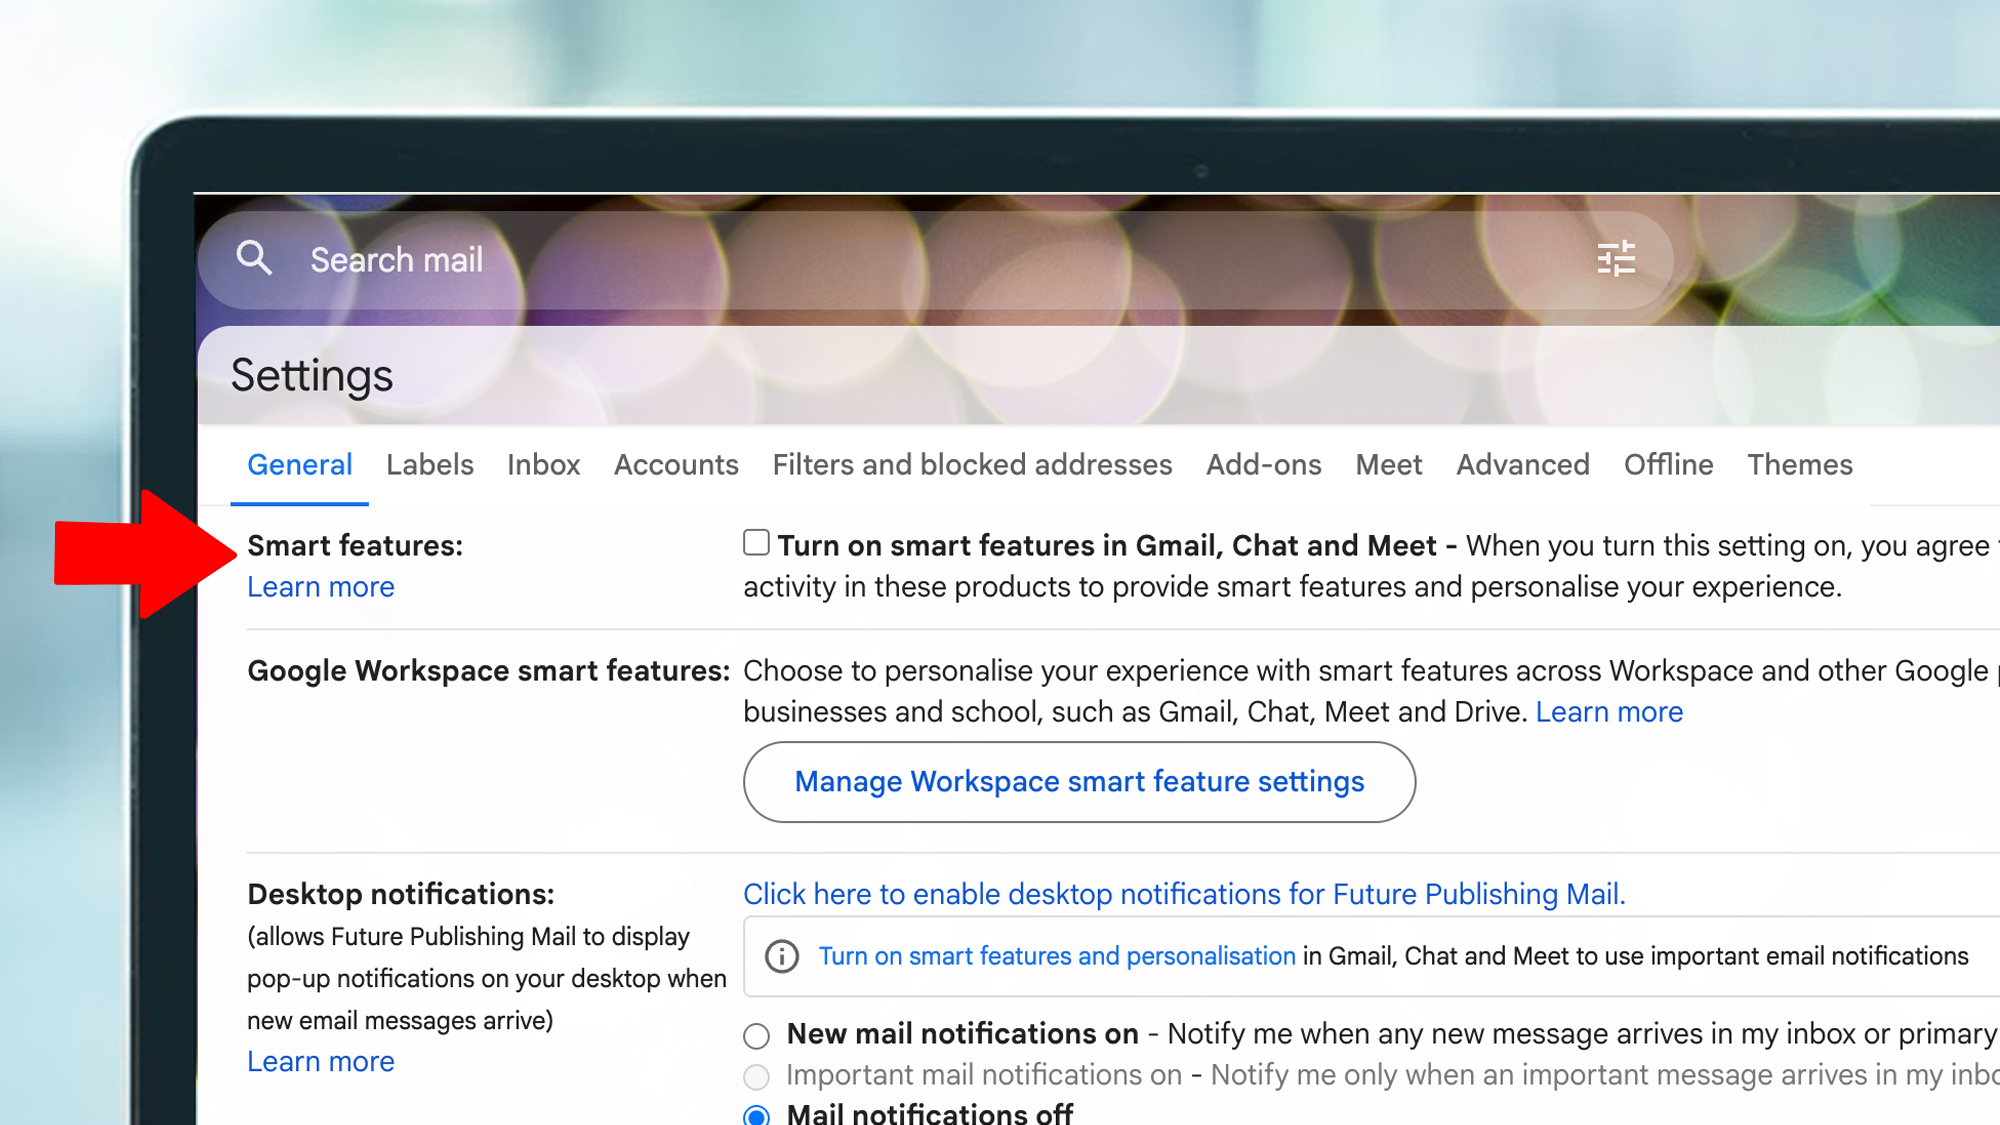Open Filters and blocked addresses settings
2000x1125 pixels.
[x=972, y=464]
